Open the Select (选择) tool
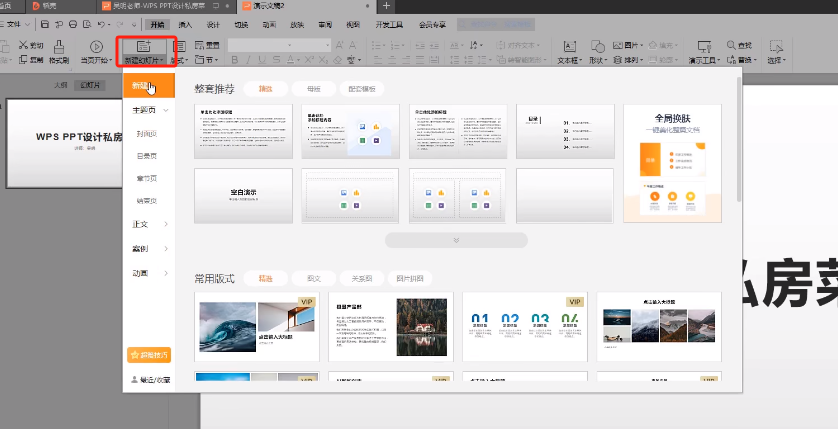 (x=777, y=47)
